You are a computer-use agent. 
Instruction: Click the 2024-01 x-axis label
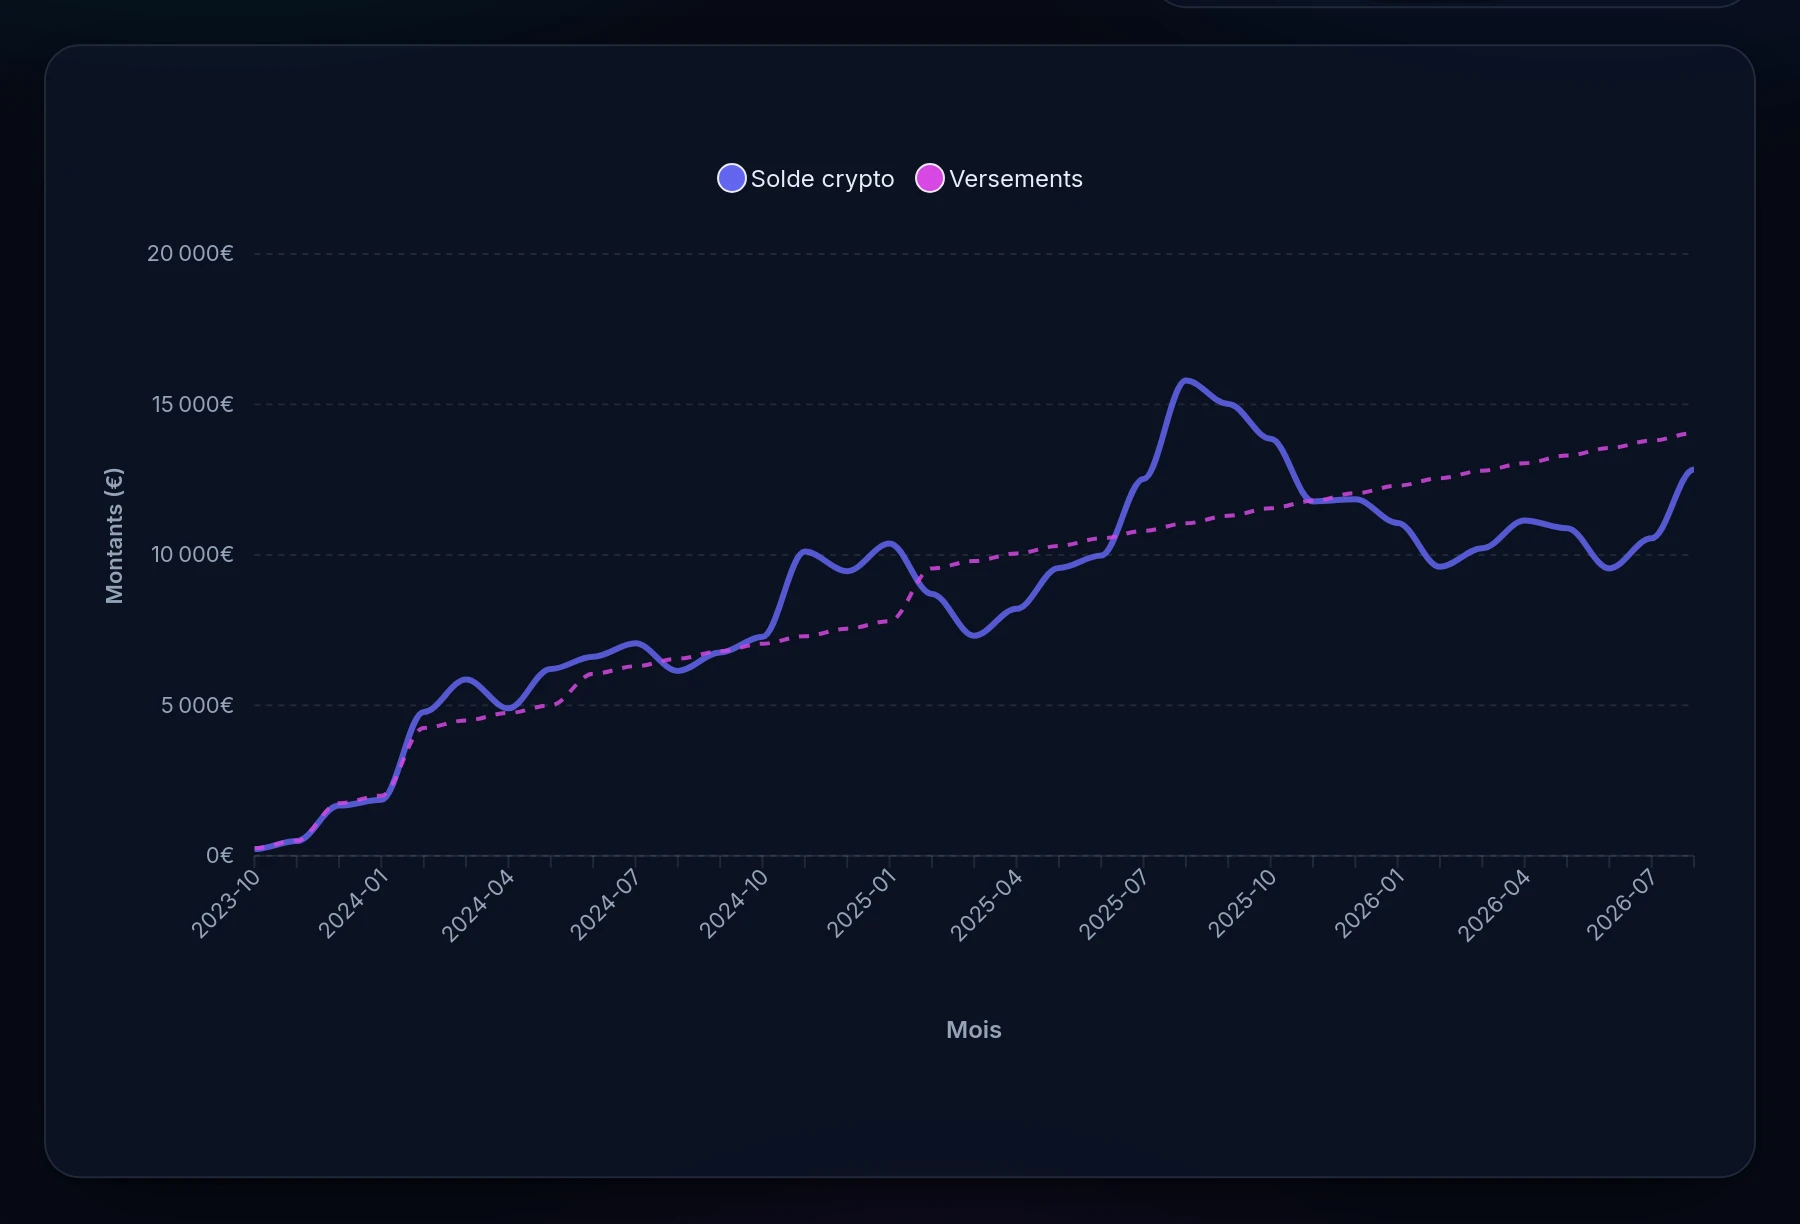(353, 904)
